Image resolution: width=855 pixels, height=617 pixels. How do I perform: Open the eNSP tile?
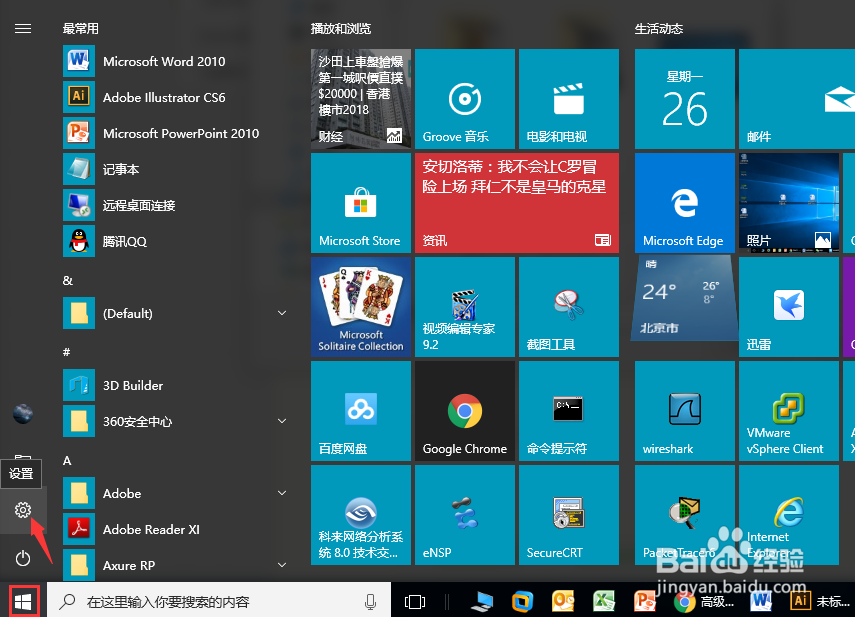click(x=465, y=515)
